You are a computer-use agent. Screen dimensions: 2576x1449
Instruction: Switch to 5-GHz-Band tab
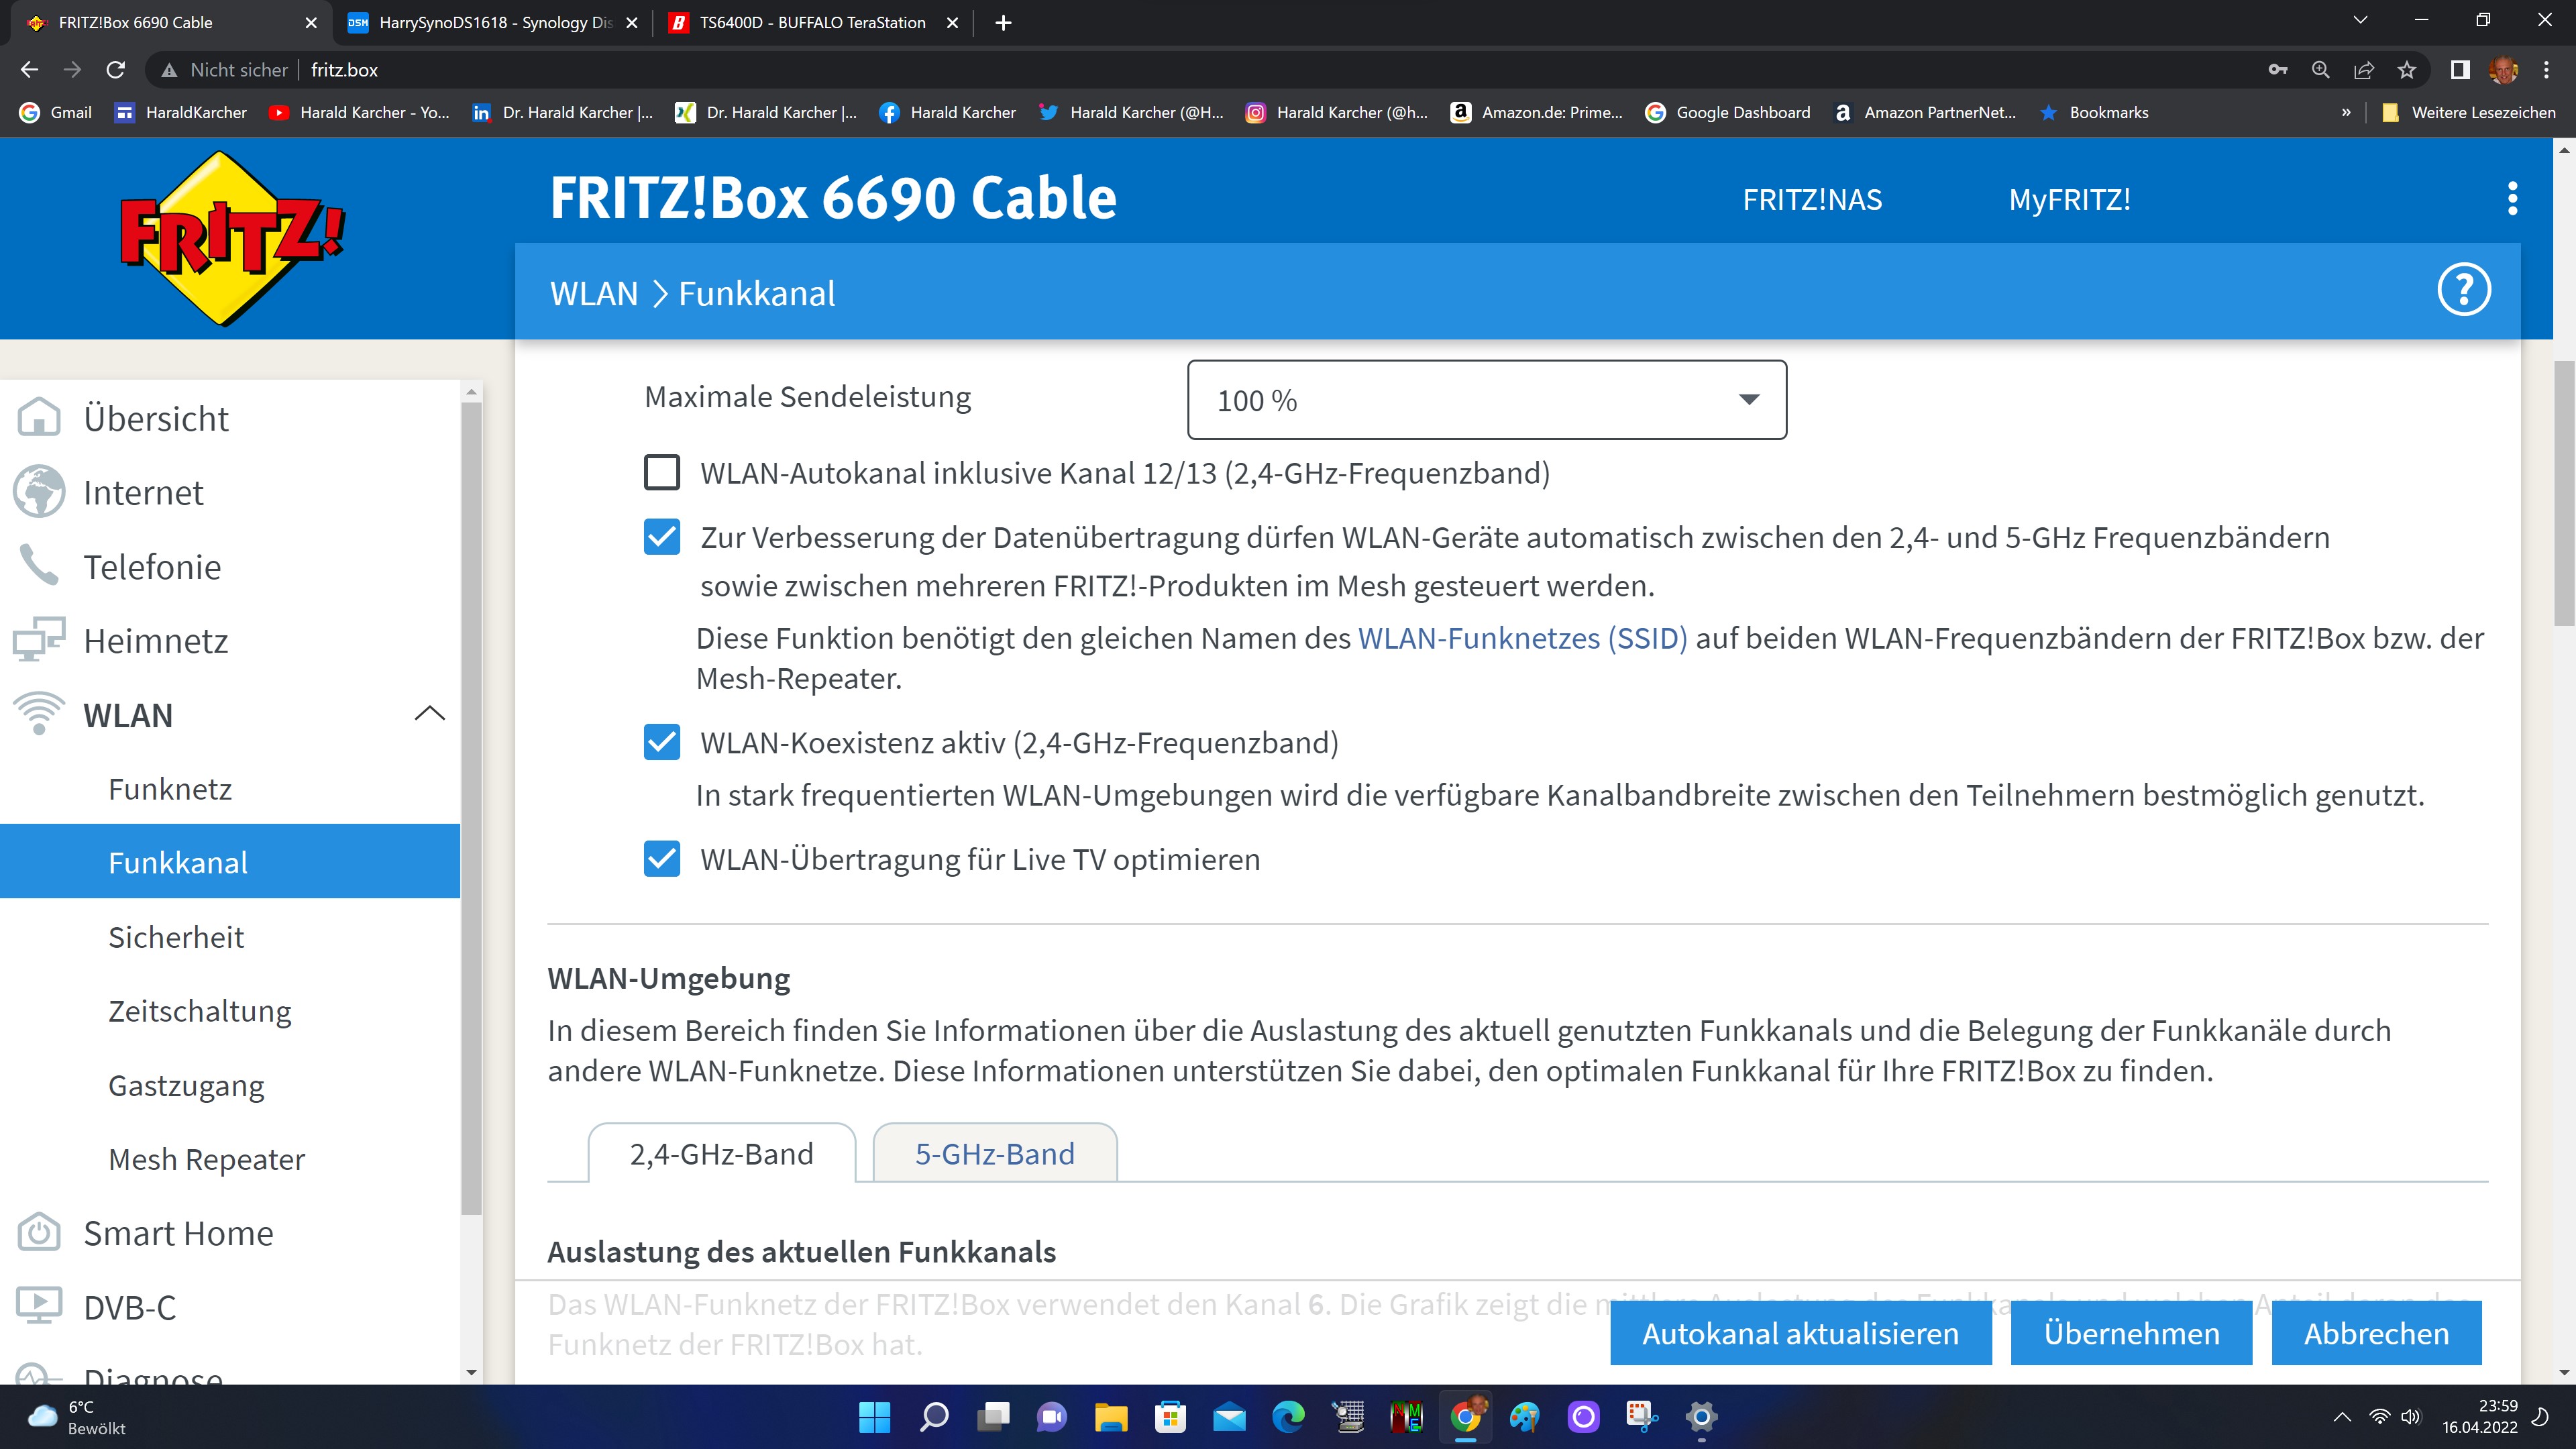click(x=994, y=1154)
